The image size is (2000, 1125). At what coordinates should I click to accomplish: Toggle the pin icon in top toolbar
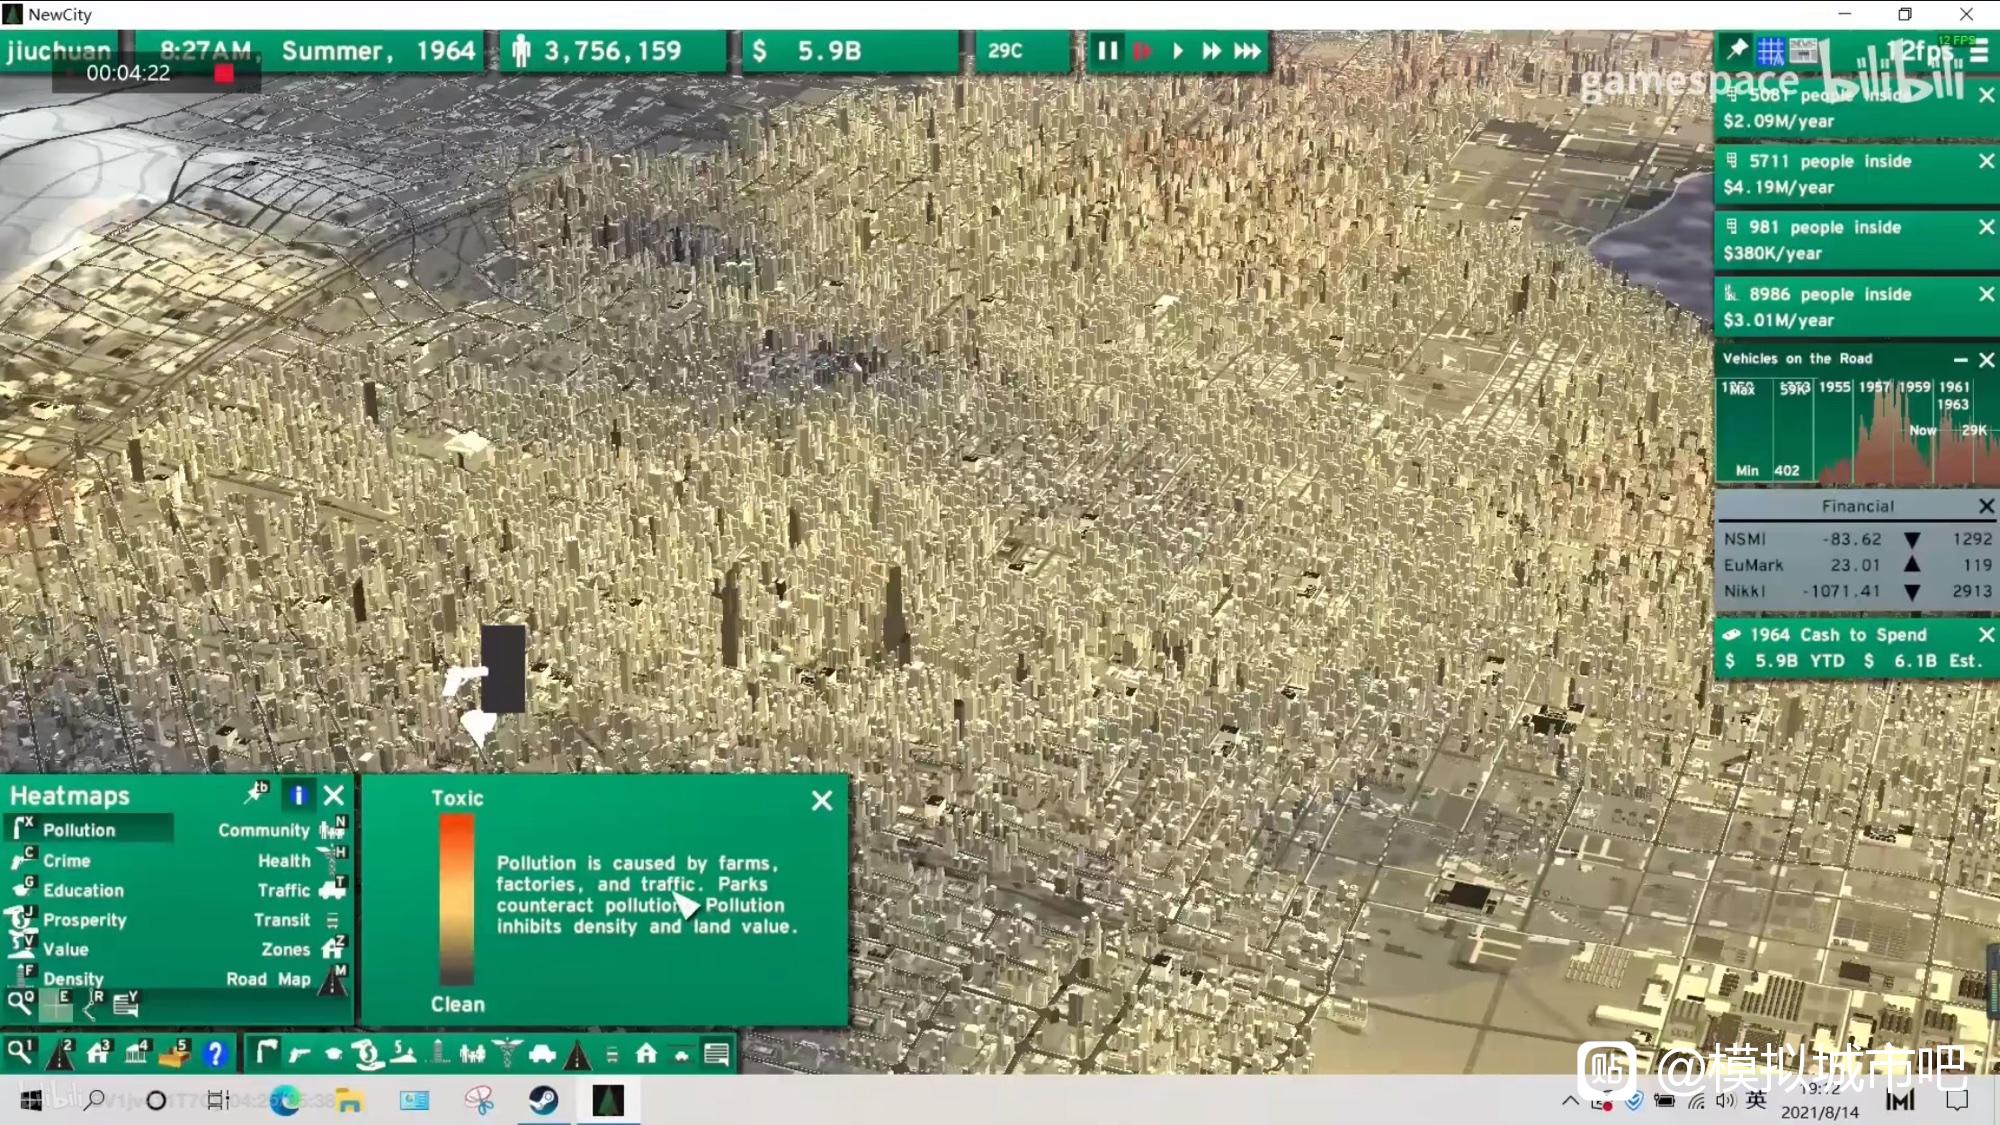1737,49
